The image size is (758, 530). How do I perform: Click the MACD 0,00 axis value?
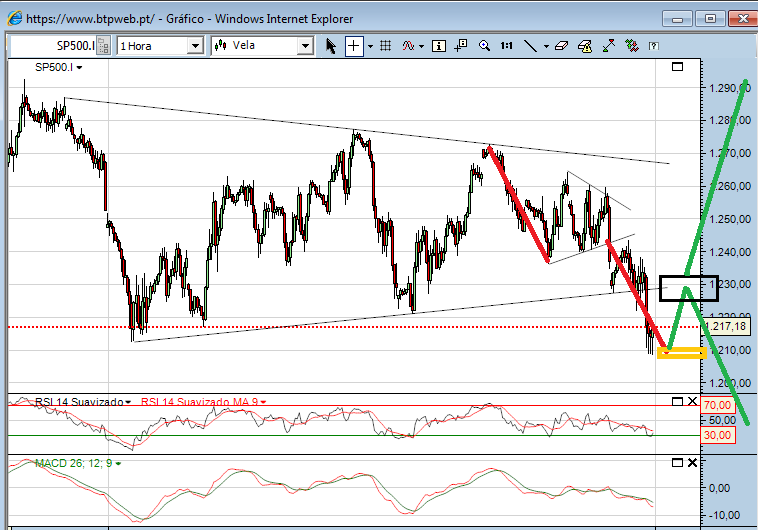pos(719,488)
